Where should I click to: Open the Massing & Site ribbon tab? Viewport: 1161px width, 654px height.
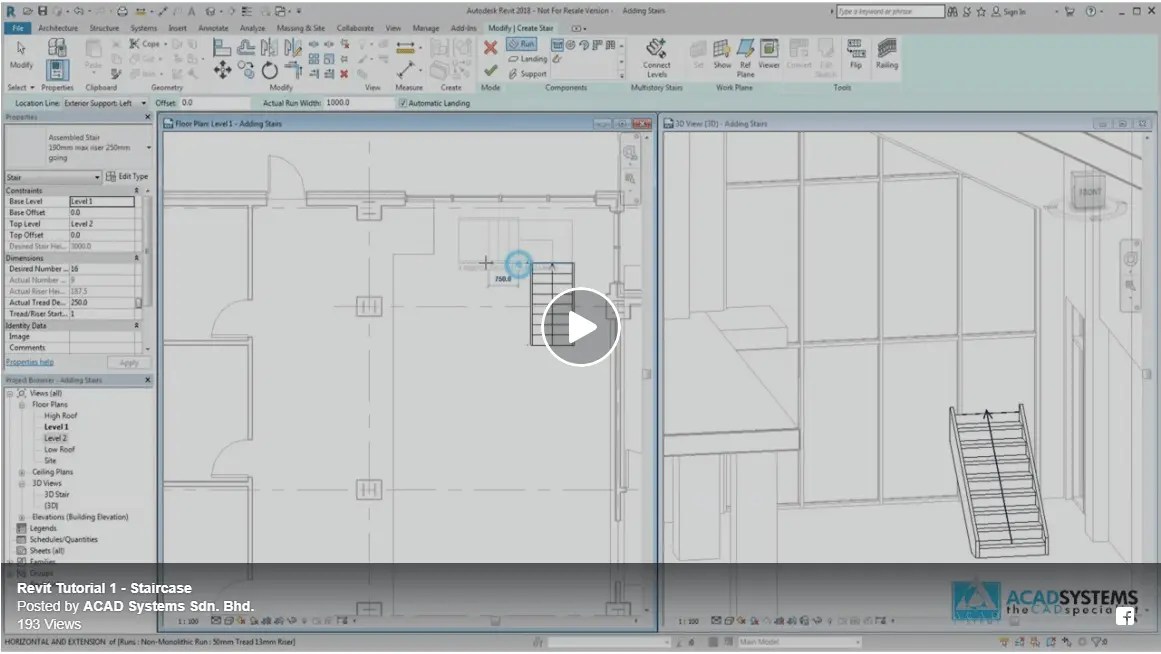[301, 28]
